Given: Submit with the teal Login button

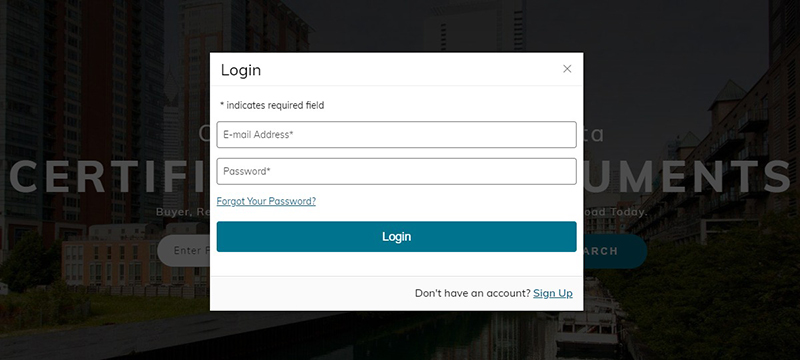Looking at the screenshot, I should tap(396, 237).
